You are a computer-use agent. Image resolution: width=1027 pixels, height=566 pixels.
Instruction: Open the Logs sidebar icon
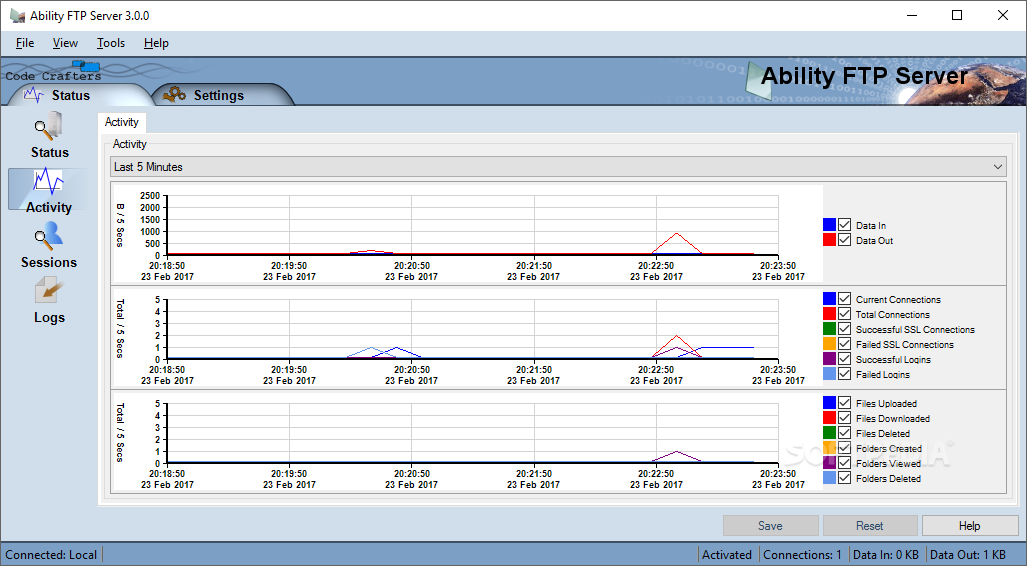click(49, 300)
